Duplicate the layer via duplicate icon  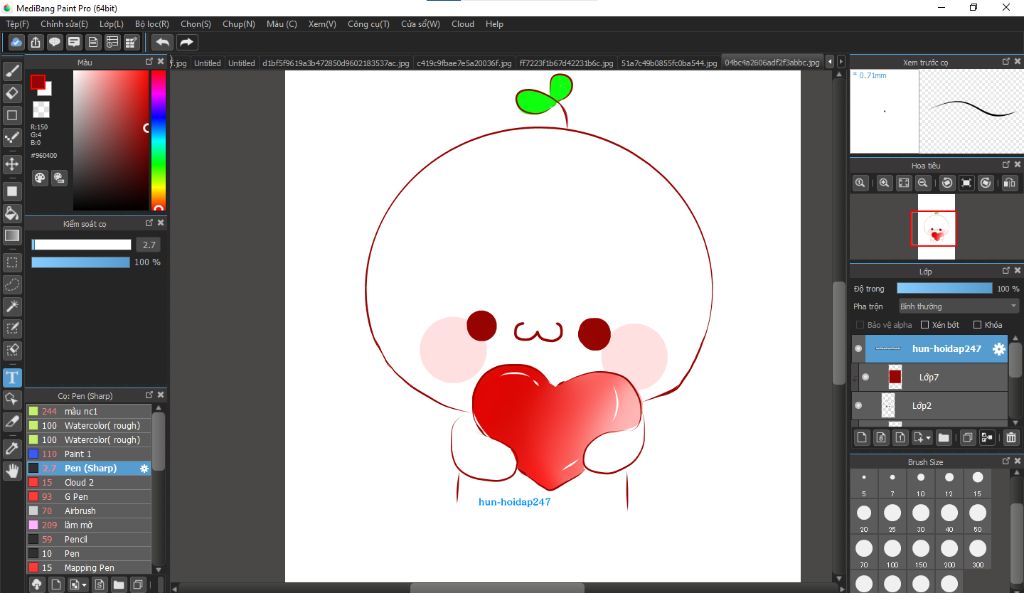click(x=967, y=438)
